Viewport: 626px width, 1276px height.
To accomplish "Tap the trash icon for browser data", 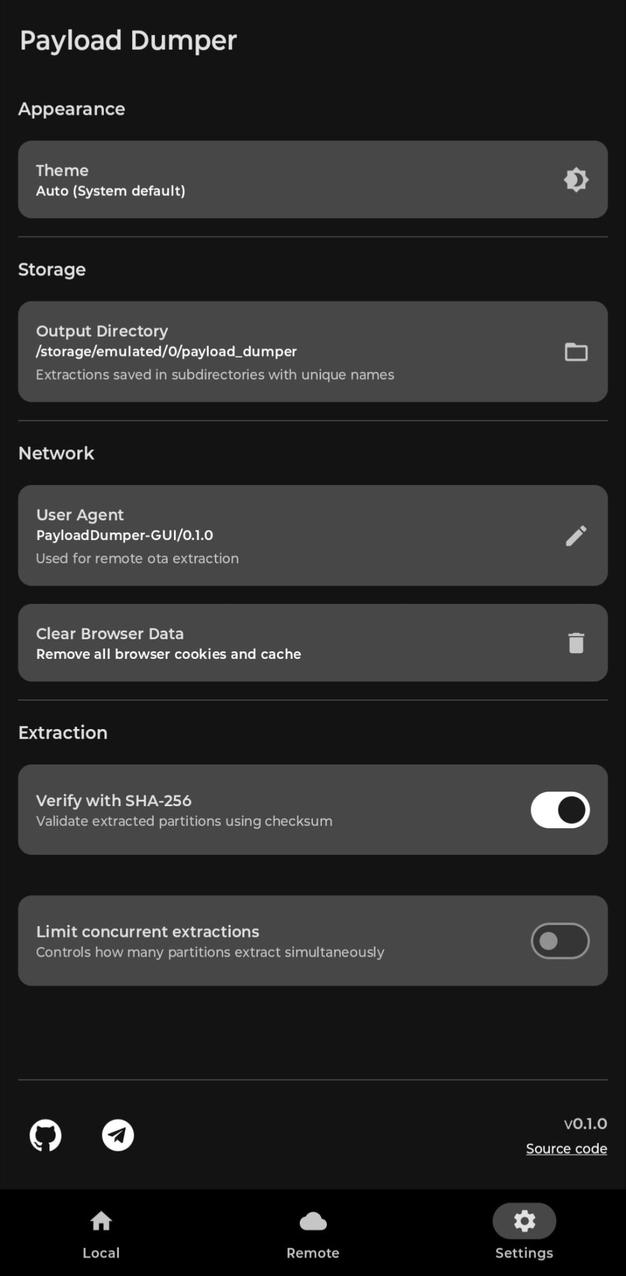I will 576,643.
